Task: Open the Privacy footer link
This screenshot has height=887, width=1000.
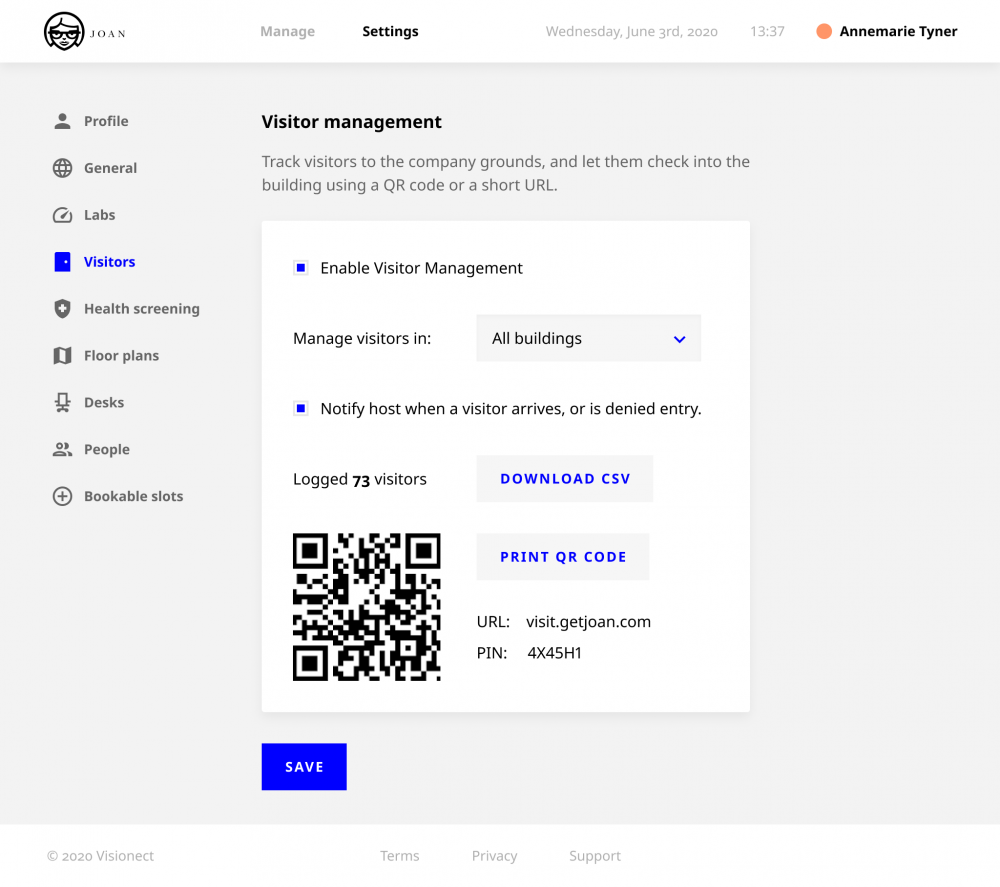Action: (x=494, y=856)
